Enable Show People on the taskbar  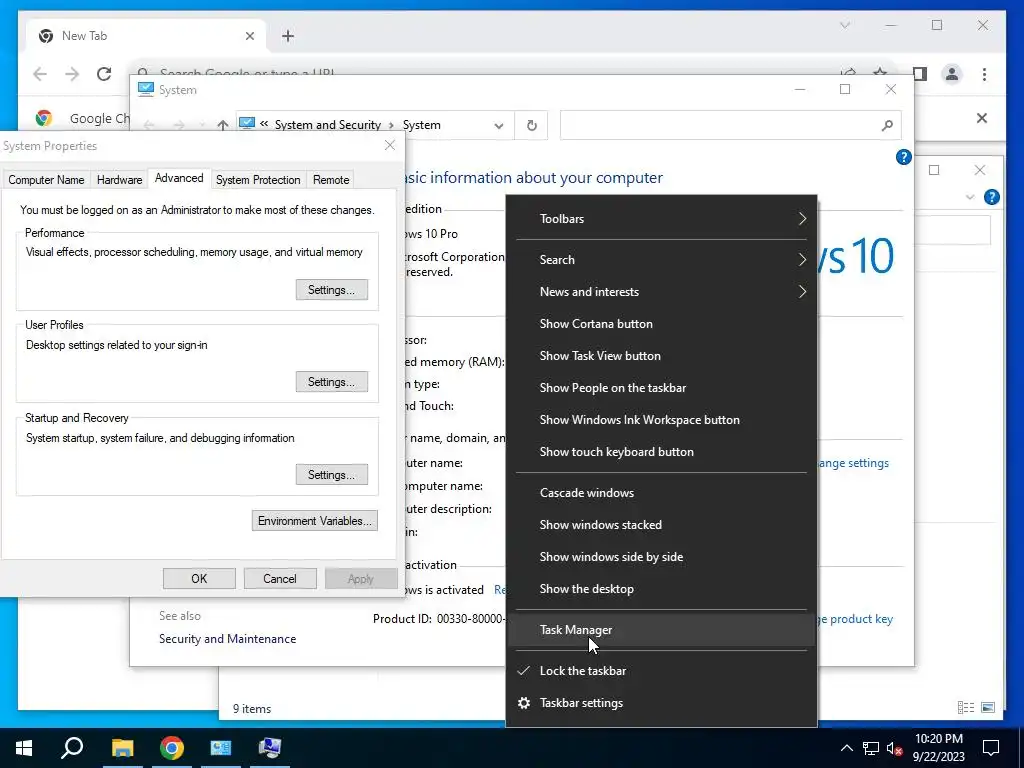[x=661, y=387]
